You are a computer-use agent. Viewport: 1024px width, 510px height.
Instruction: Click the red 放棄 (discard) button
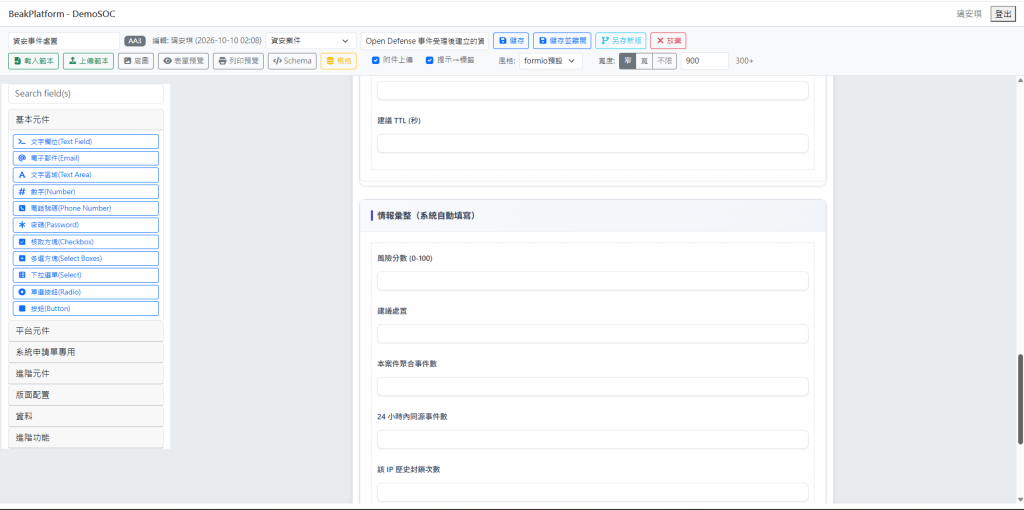pyautogui.click(x=668, y=40)
